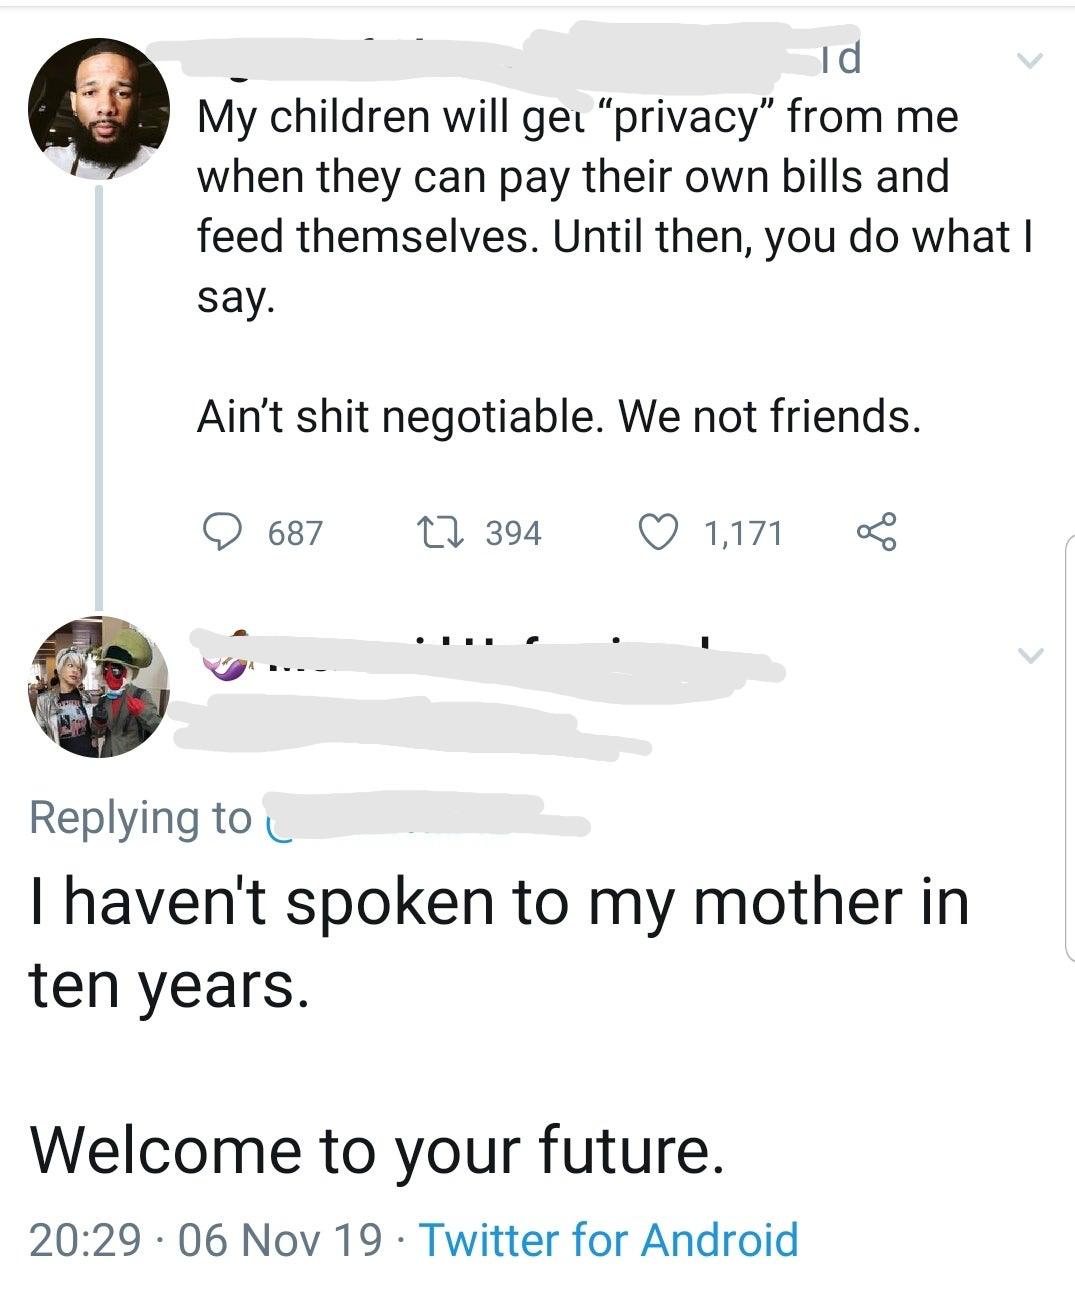Viewport: 1075px width, 1298px height.
Task: View the bearded man's profile picture
Action: [98, 109]
